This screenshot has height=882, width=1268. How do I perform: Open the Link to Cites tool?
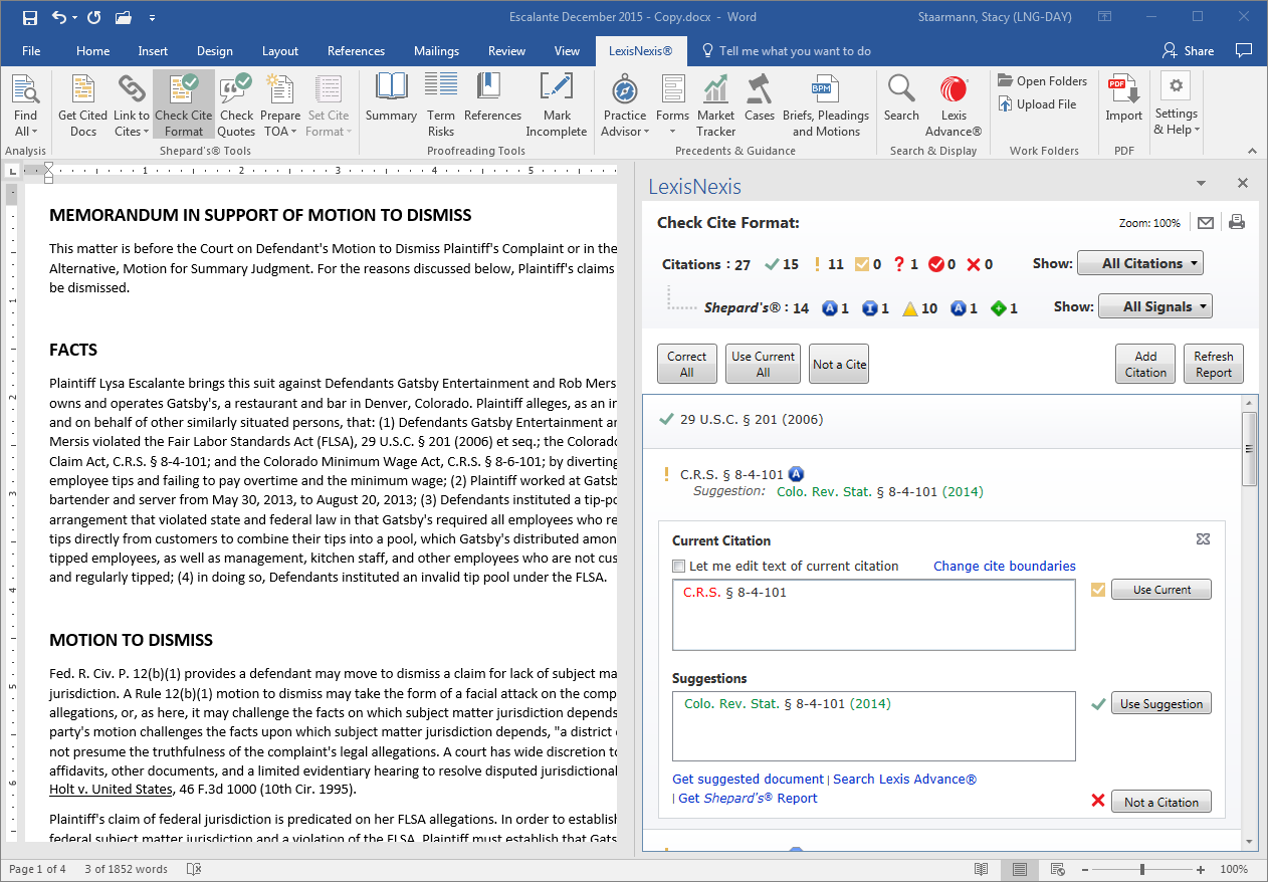(x=131, y=106)
